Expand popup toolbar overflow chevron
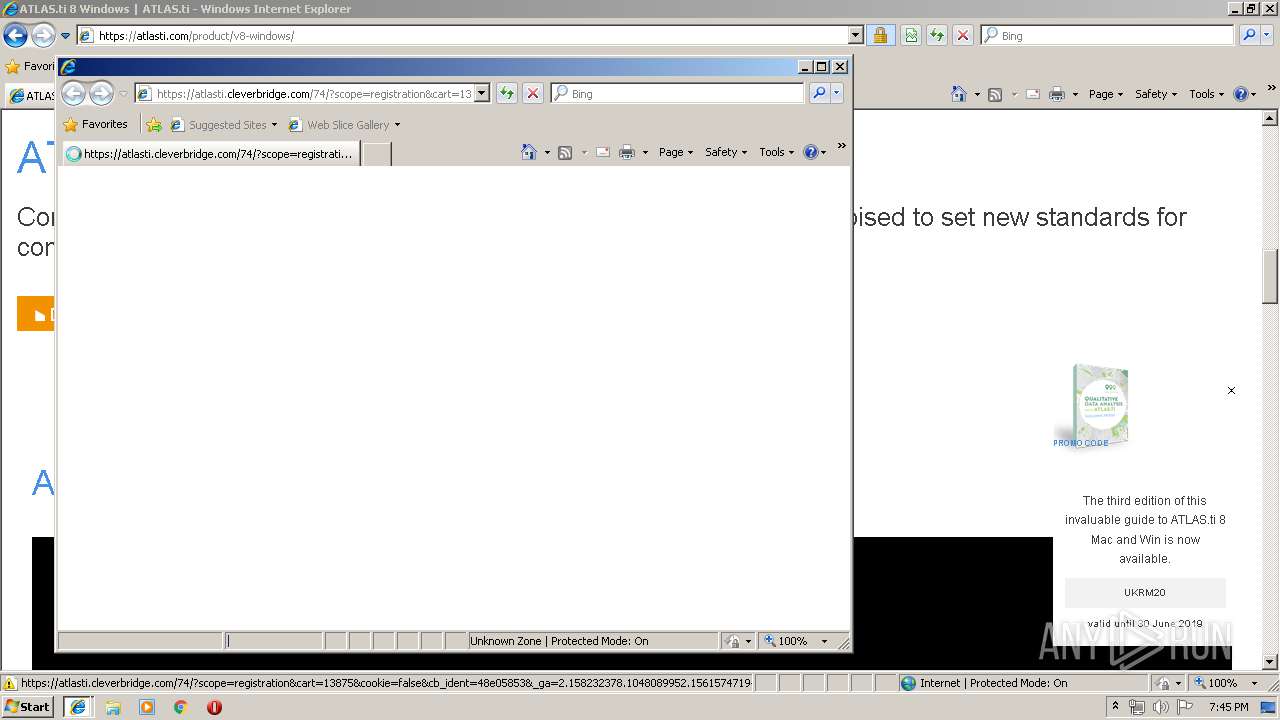Viewport: 1280px width, 720px height. click(842, 146)
